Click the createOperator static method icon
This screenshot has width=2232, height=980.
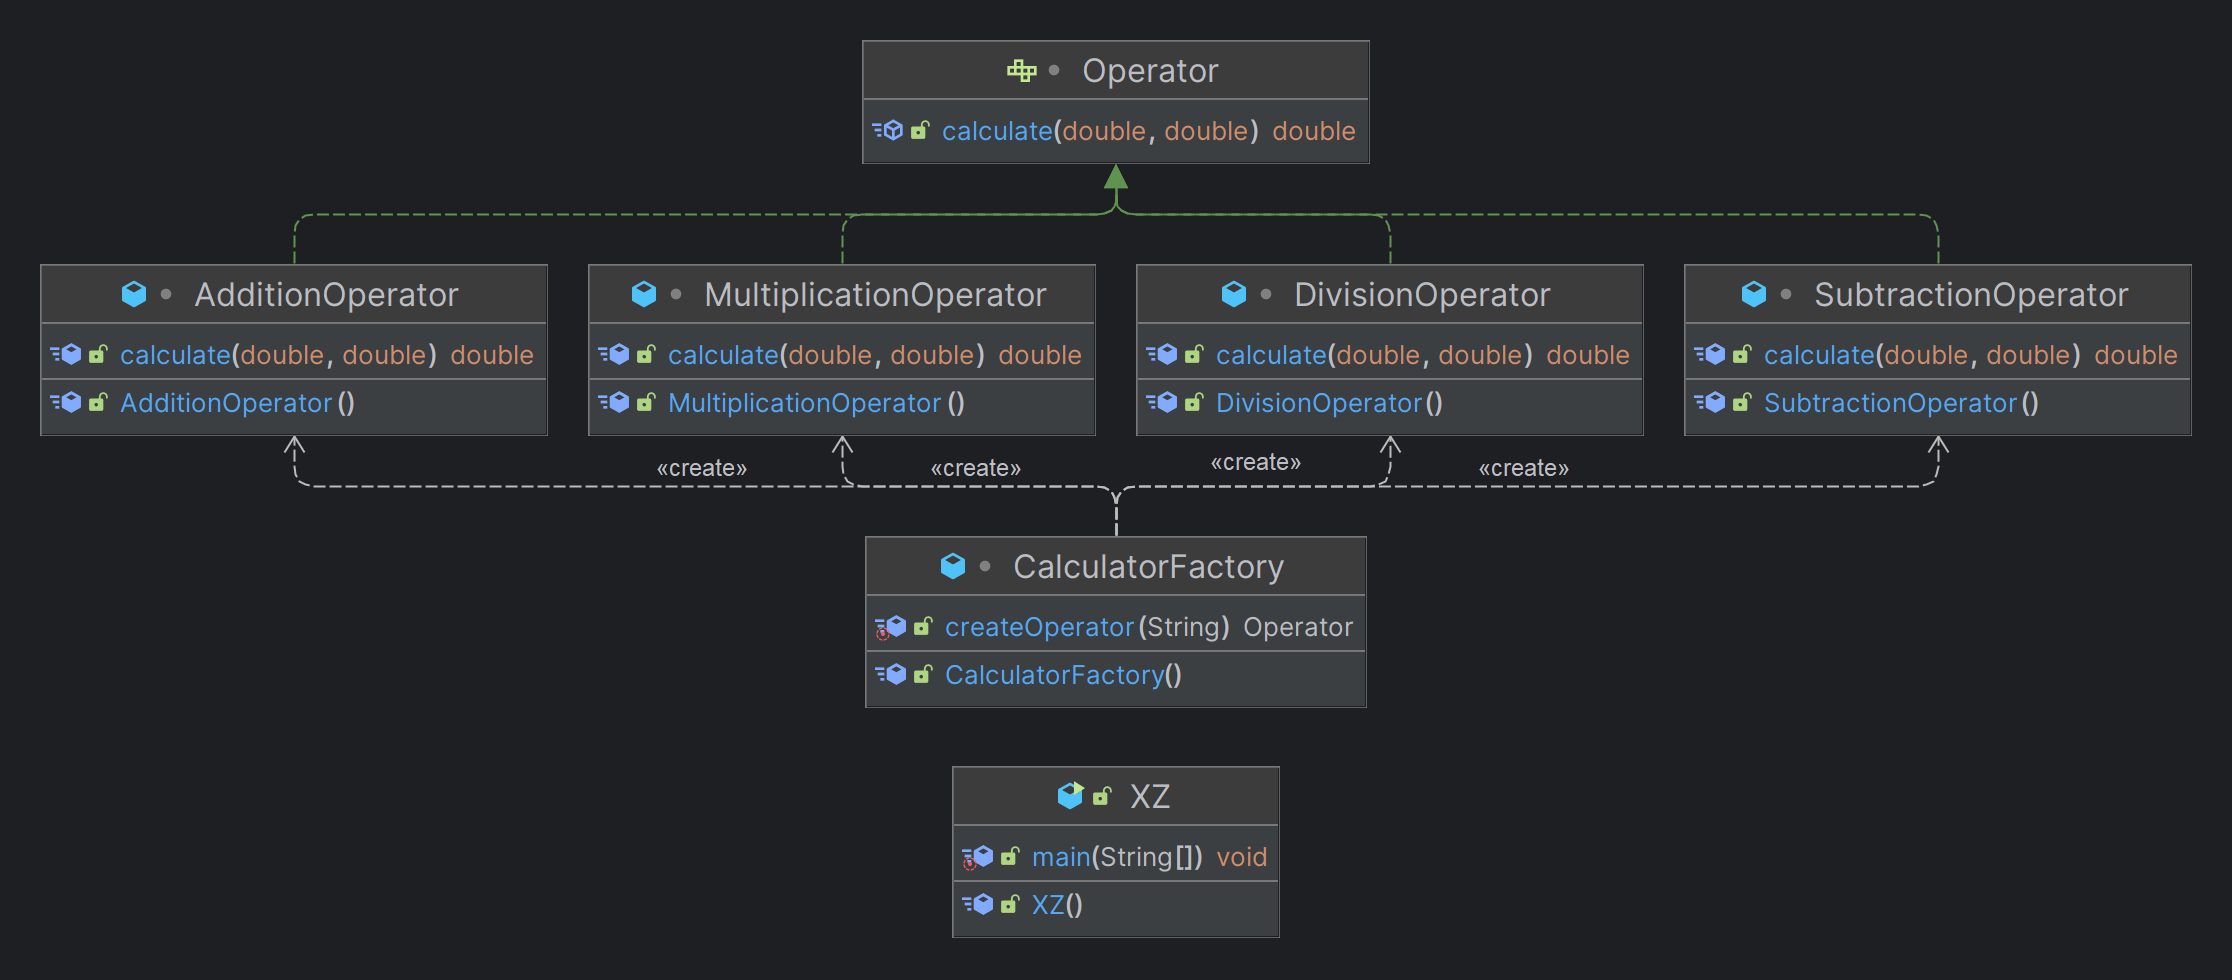pyautogui.click(x=890, y=627)
